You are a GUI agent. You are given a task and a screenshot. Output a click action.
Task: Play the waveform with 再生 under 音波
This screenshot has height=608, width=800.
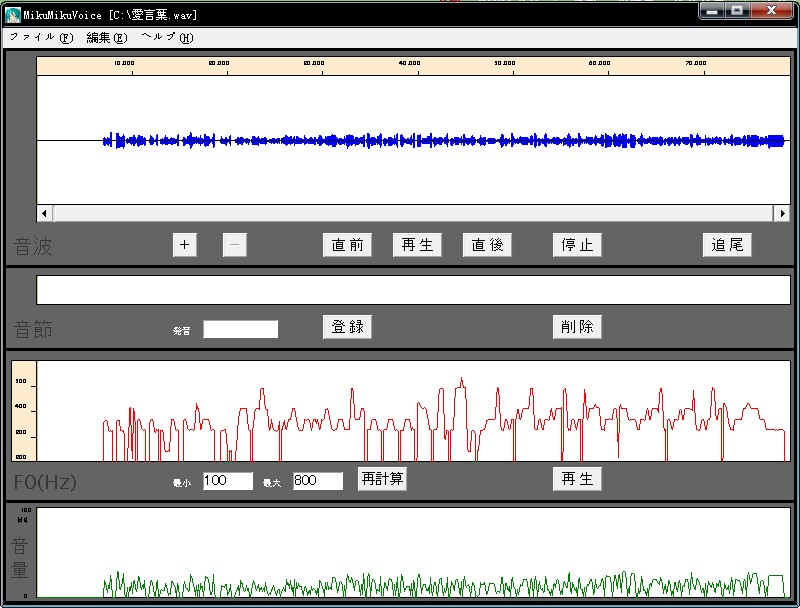[417, 245]
